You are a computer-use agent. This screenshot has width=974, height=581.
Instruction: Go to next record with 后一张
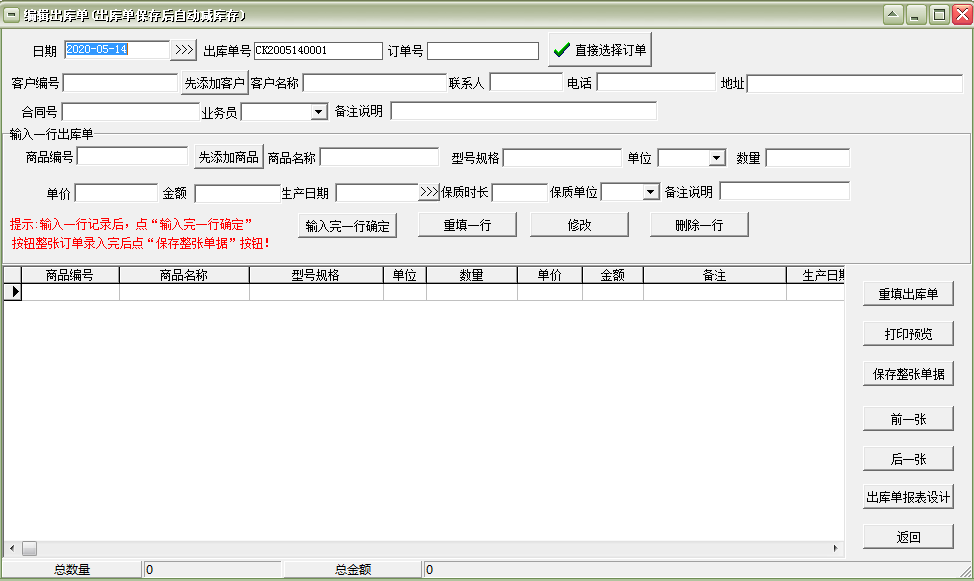pos(908,459)
